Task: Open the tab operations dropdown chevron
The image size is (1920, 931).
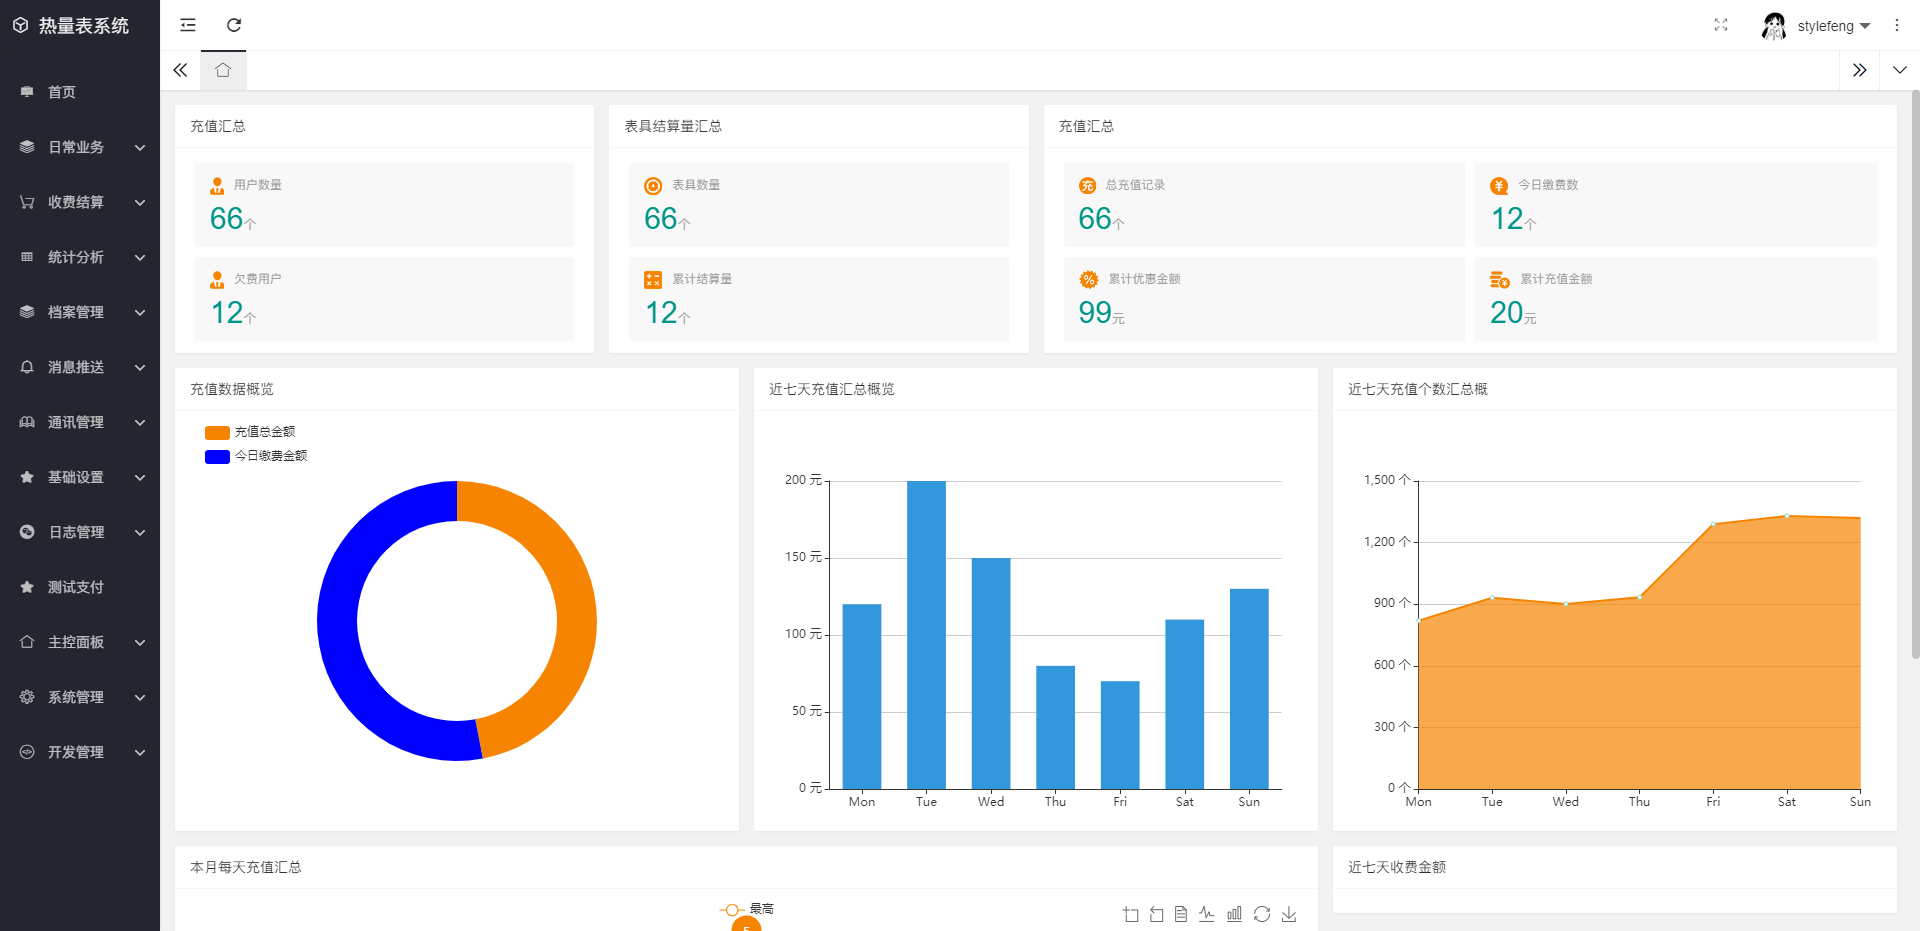Action: click(x=1899, y=70)
